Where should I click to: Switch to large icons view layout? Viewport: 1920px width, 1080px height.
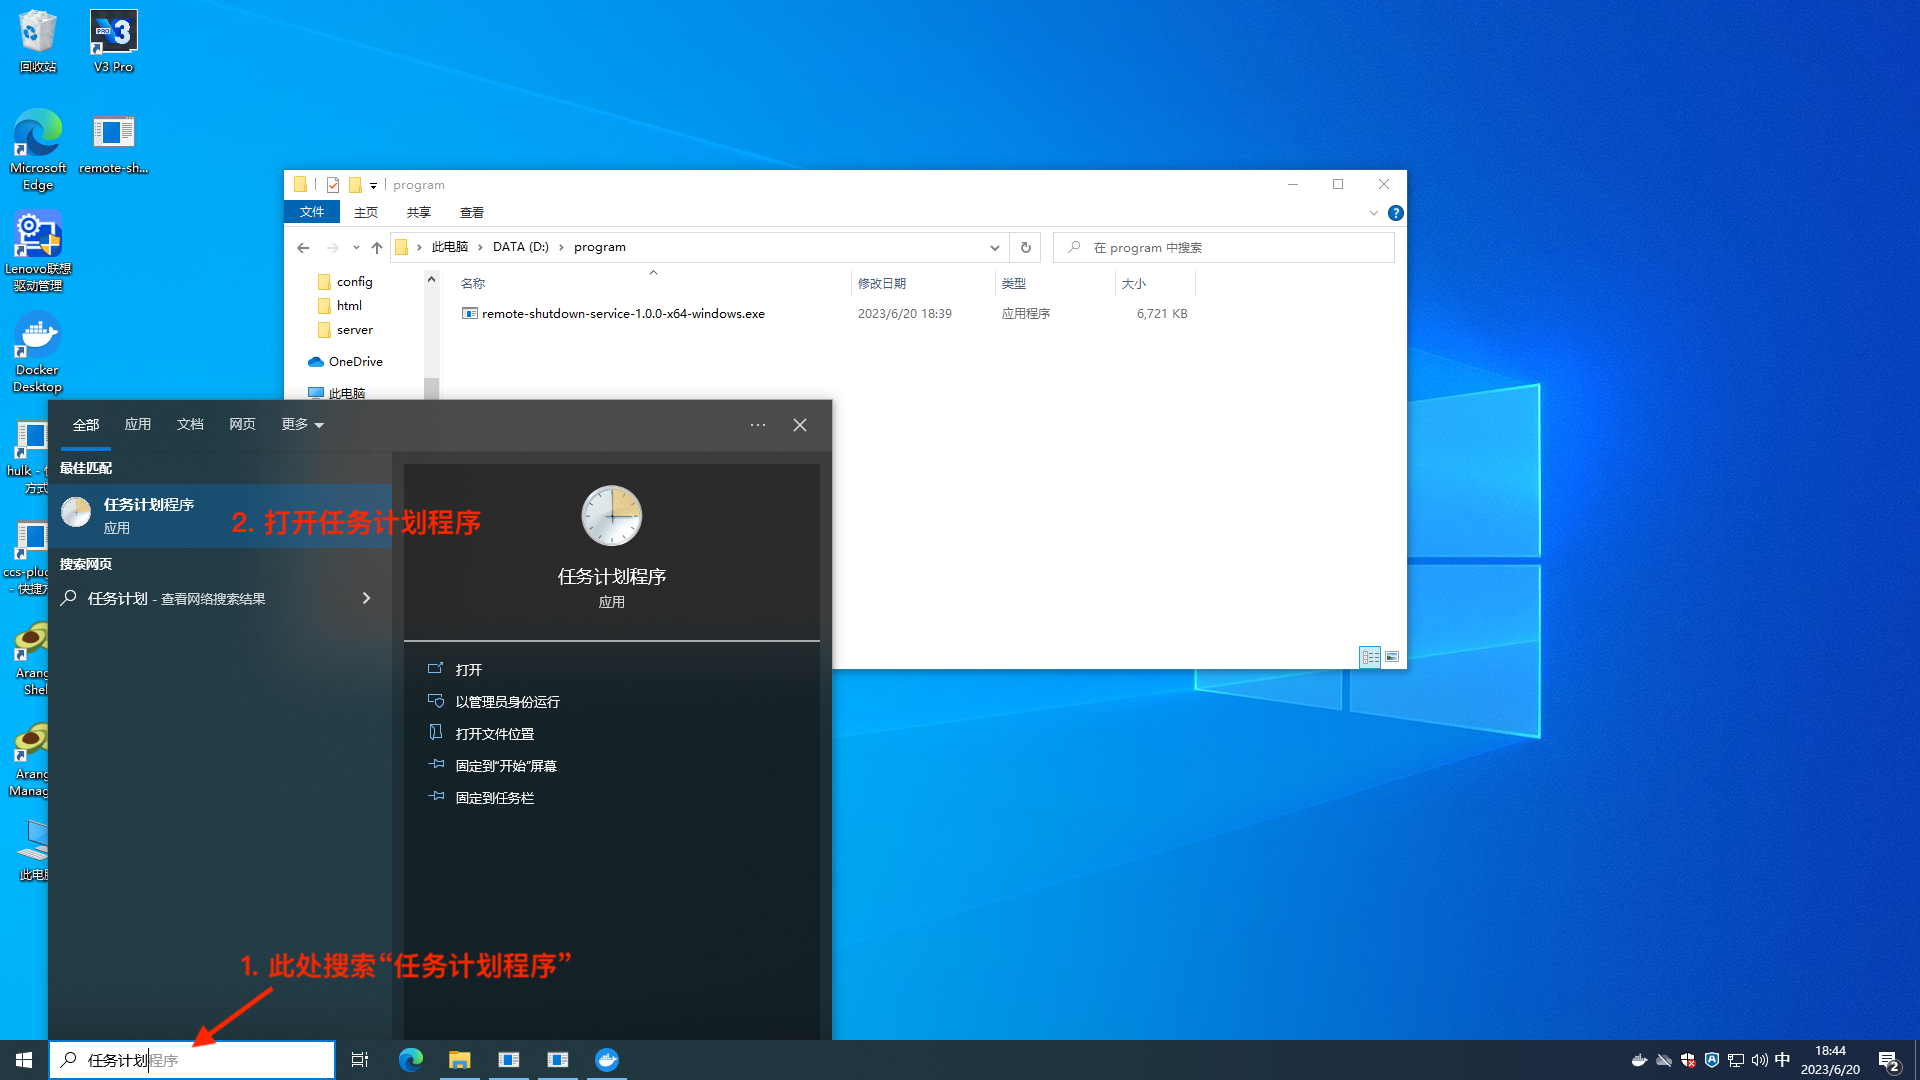click(1392, 657)
